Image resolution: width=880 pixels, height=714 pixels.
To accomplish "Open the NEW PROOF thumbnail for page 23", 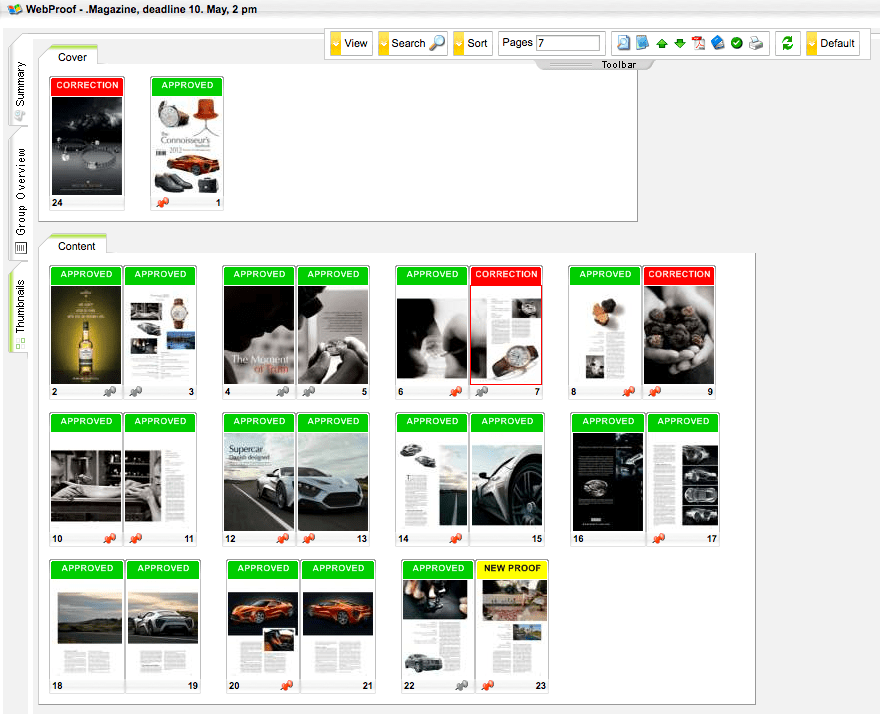I will [x=512, y=621].
